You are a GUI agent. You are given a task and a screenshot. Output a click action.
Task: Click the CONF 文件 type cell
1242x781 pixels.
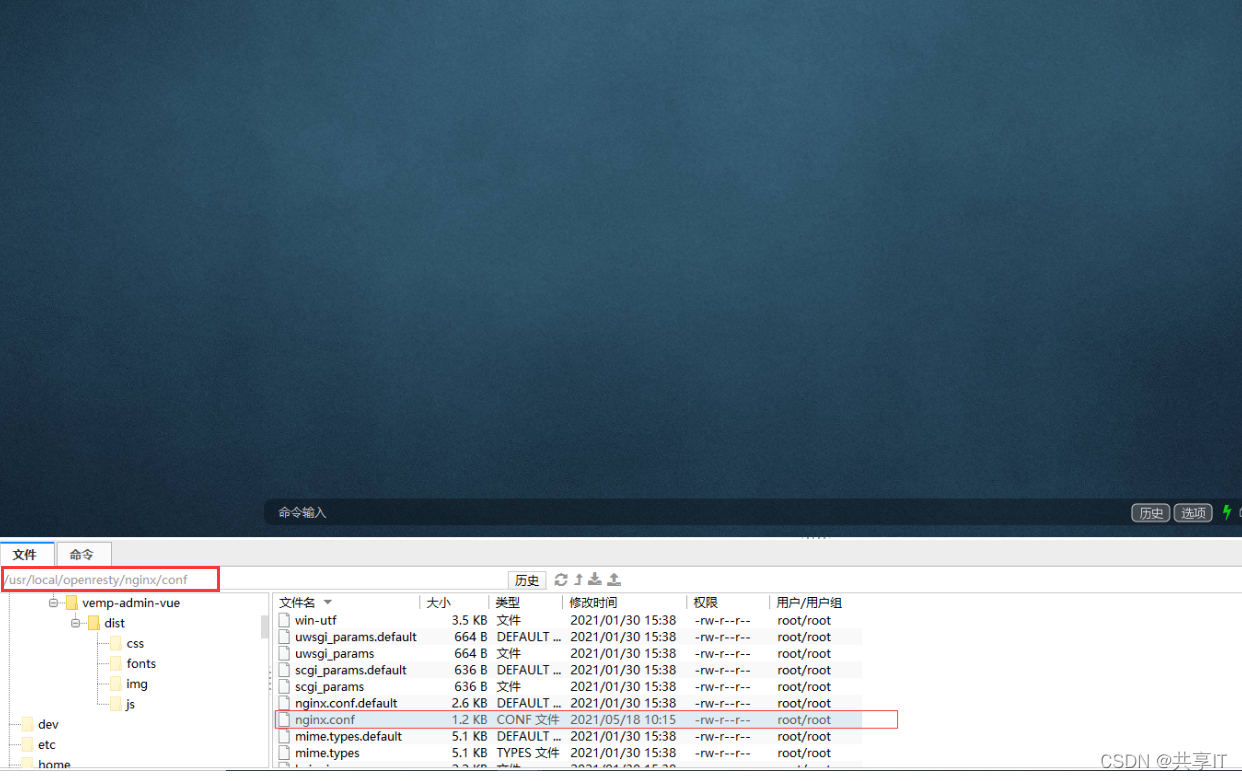point(528,720)
